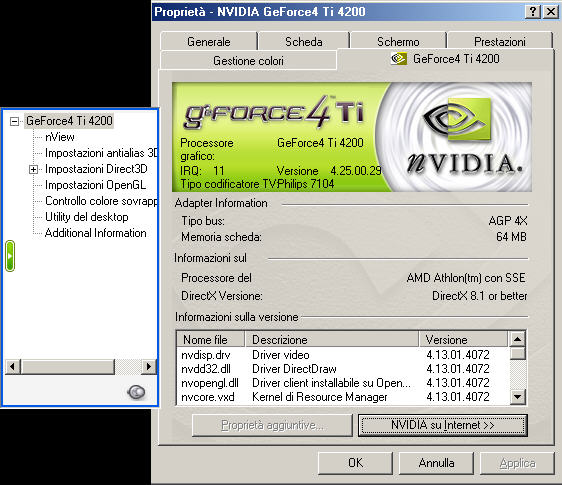Click the GeForce4 Ti banner logo
The image size is (562, 485).
[274, 112]
